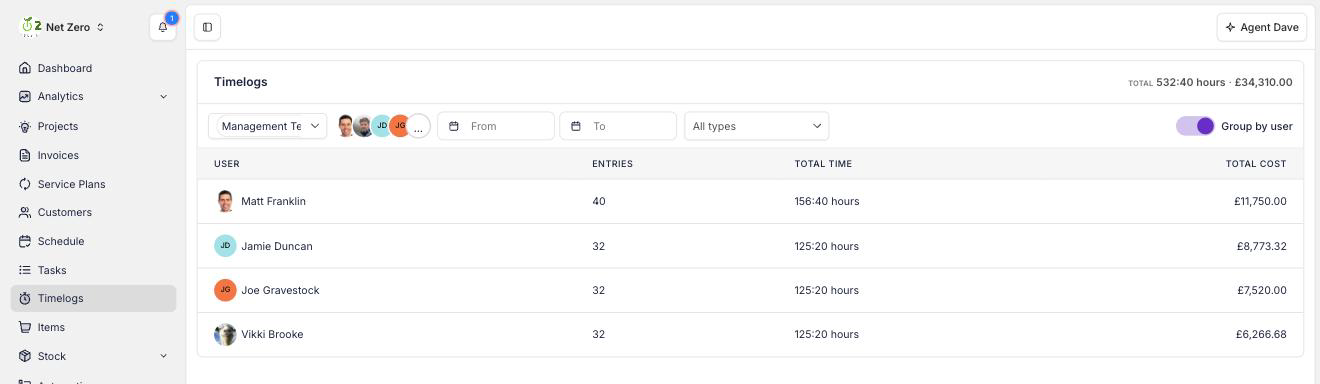
Task: Click Jamie Duncan's JD avatar in table
Action: [x=225, y=246]
